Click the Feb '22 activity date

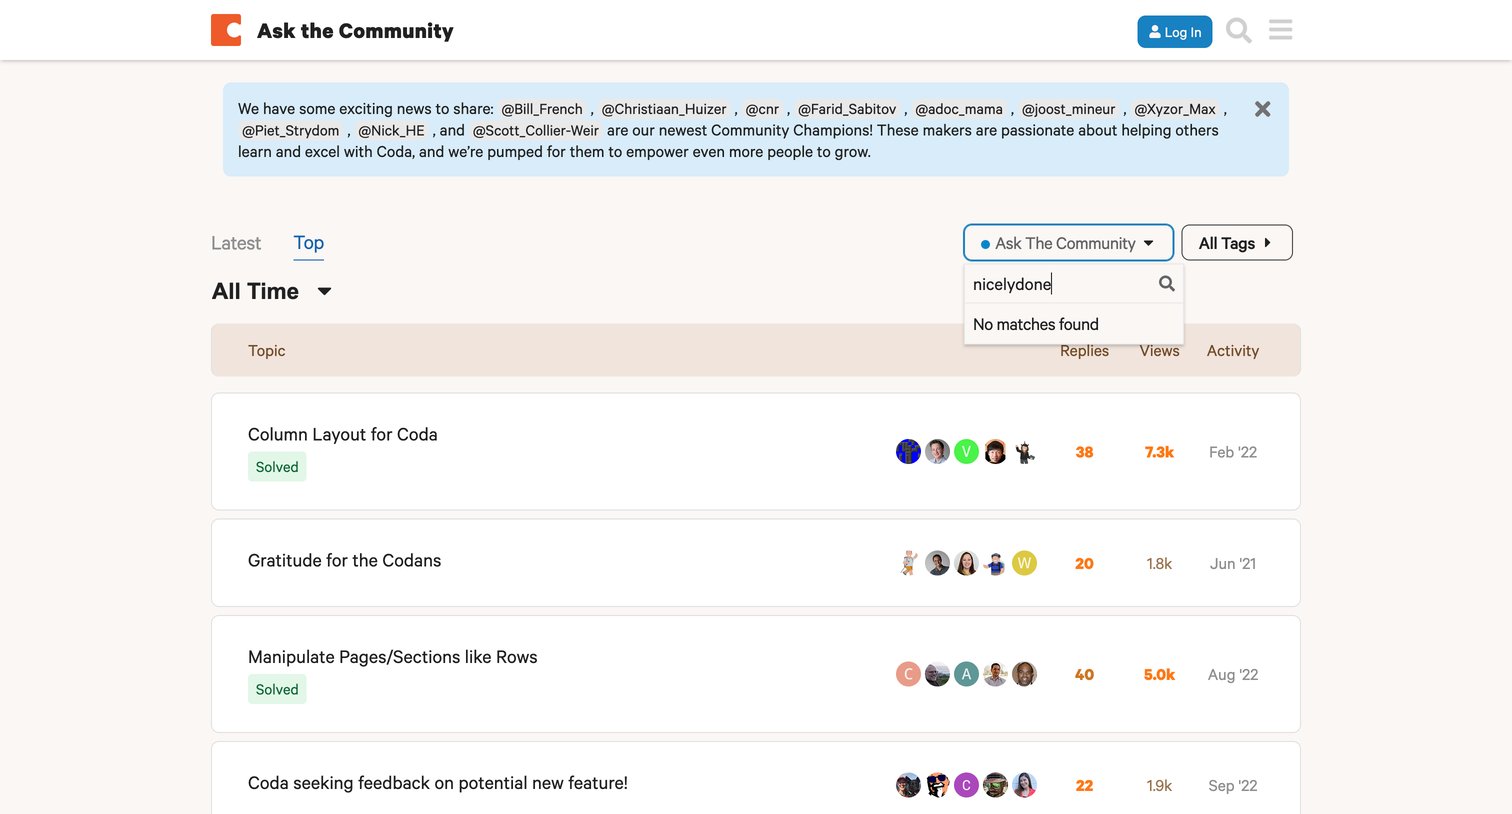click(x=1233, y=452)
